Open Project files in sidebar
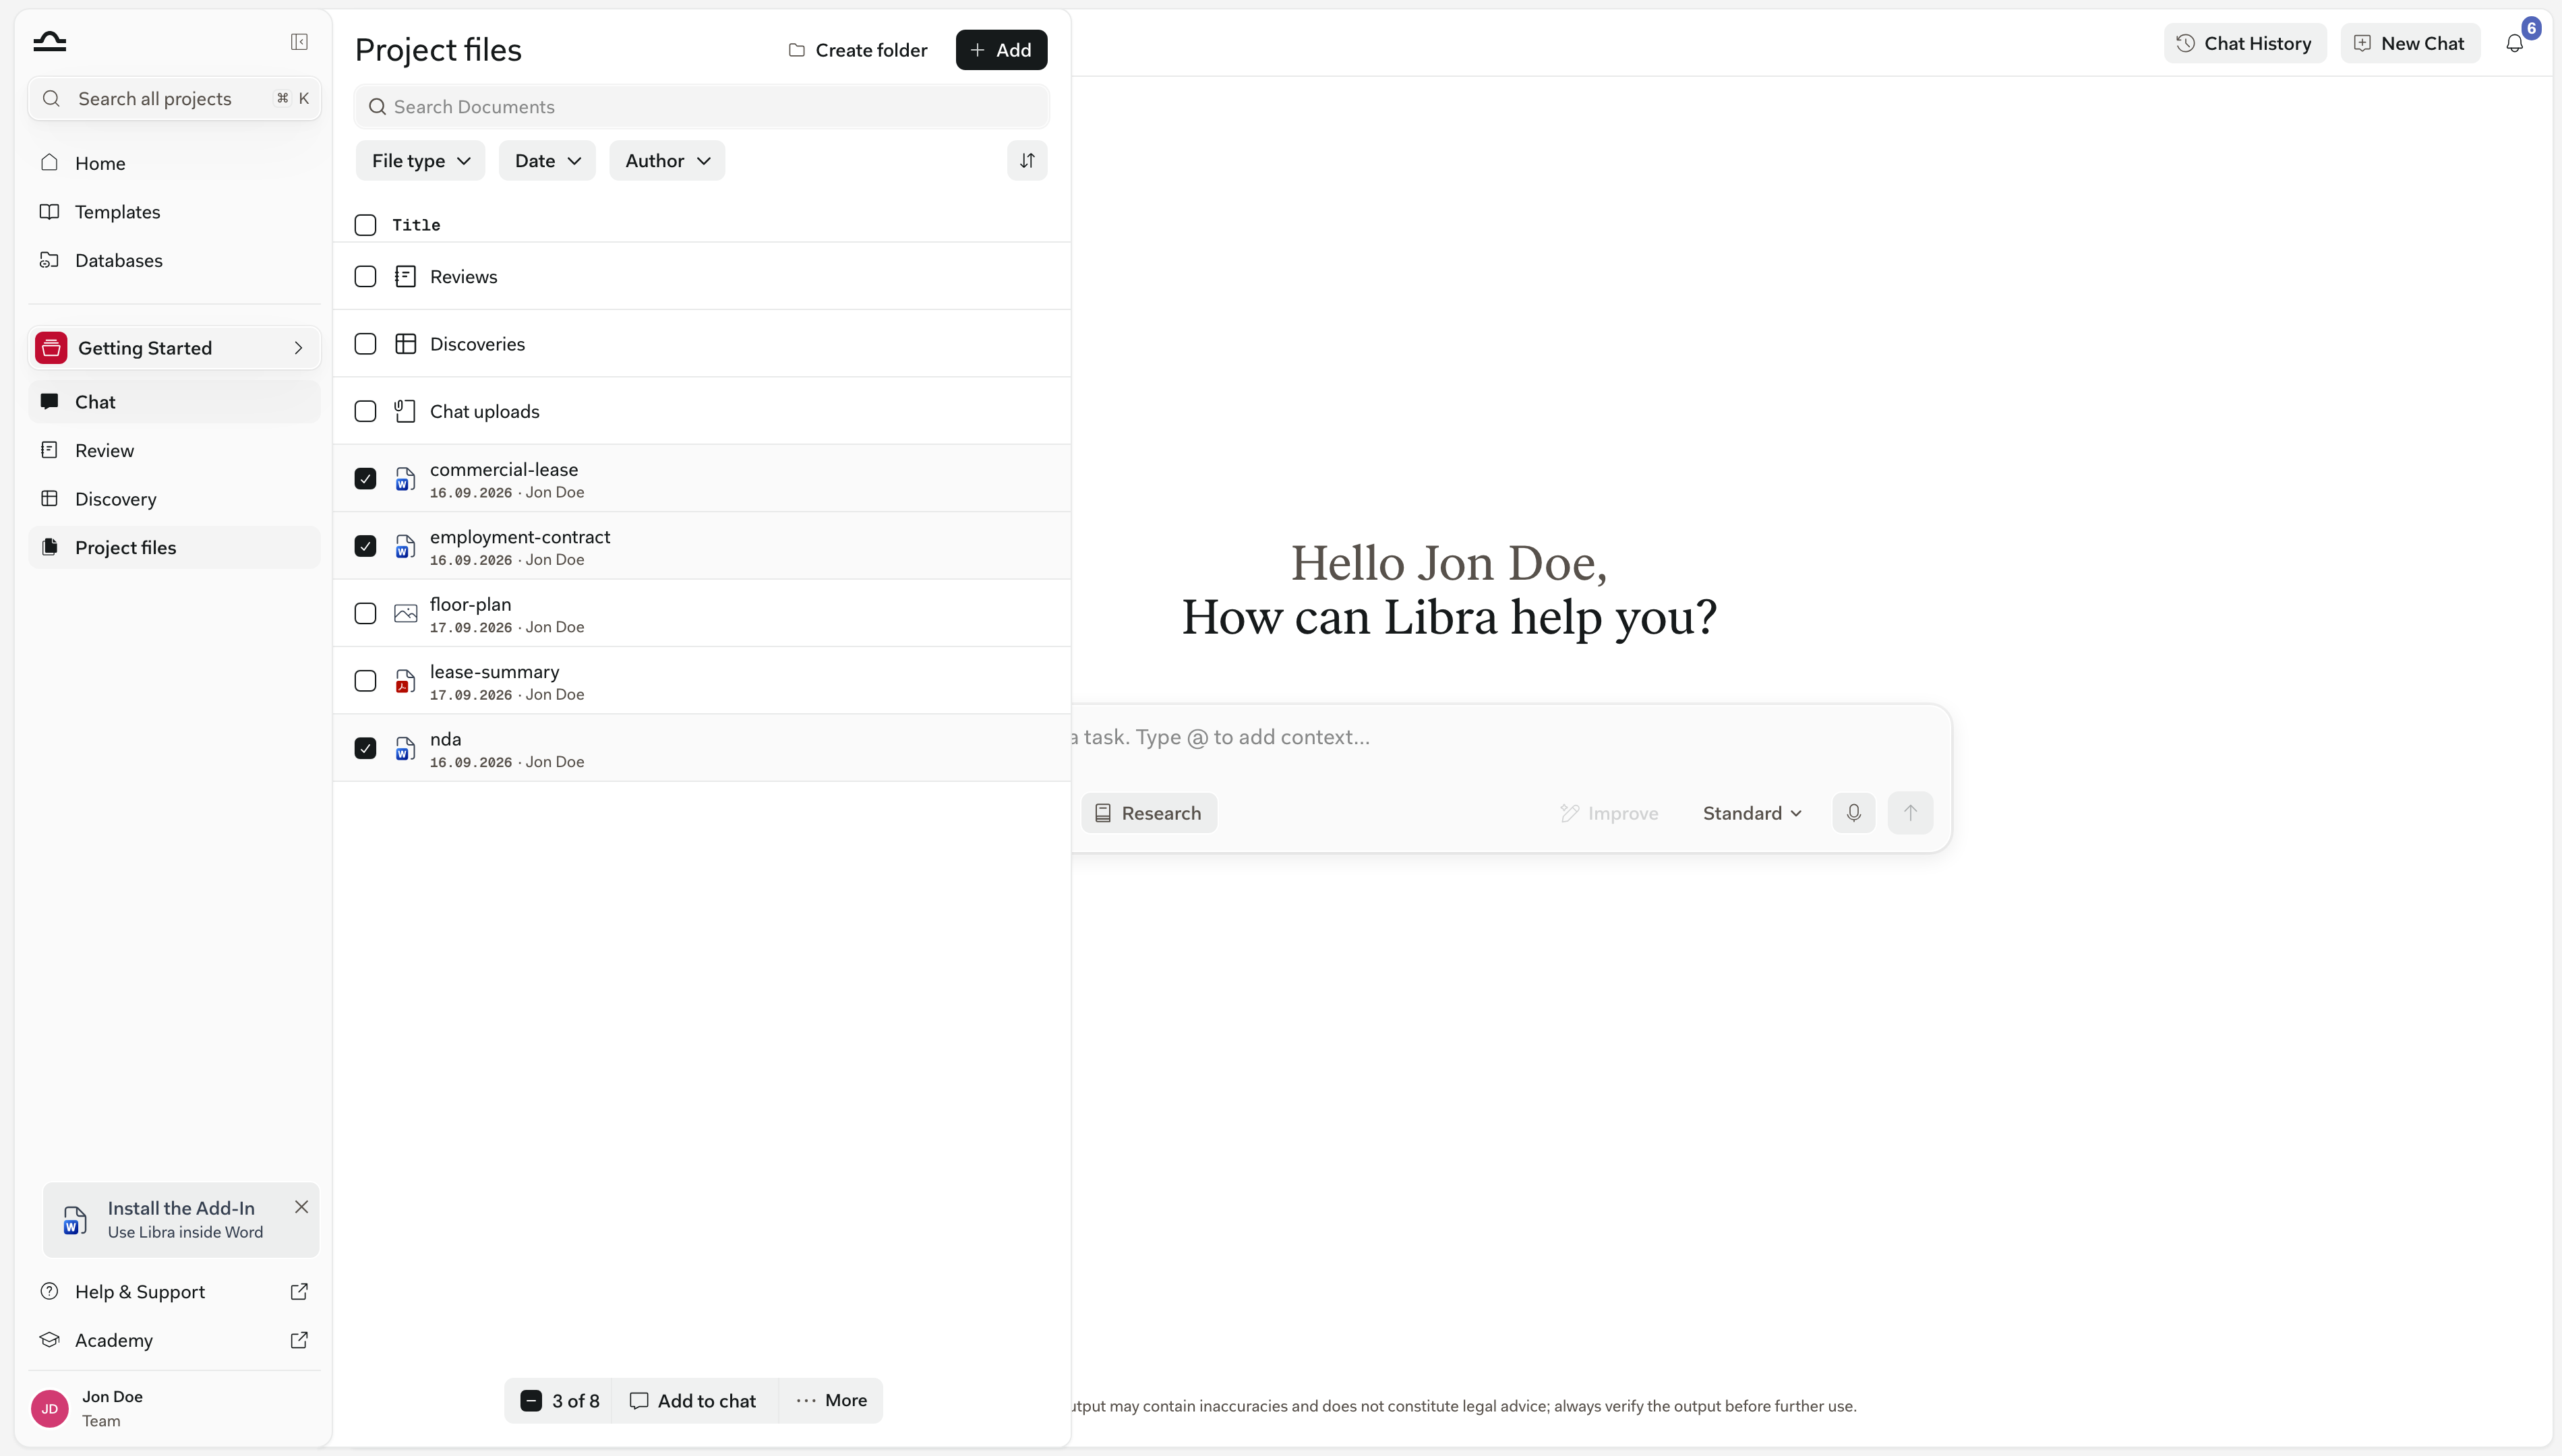Viewport: 2562px width, 1456px height. (174, 547)
